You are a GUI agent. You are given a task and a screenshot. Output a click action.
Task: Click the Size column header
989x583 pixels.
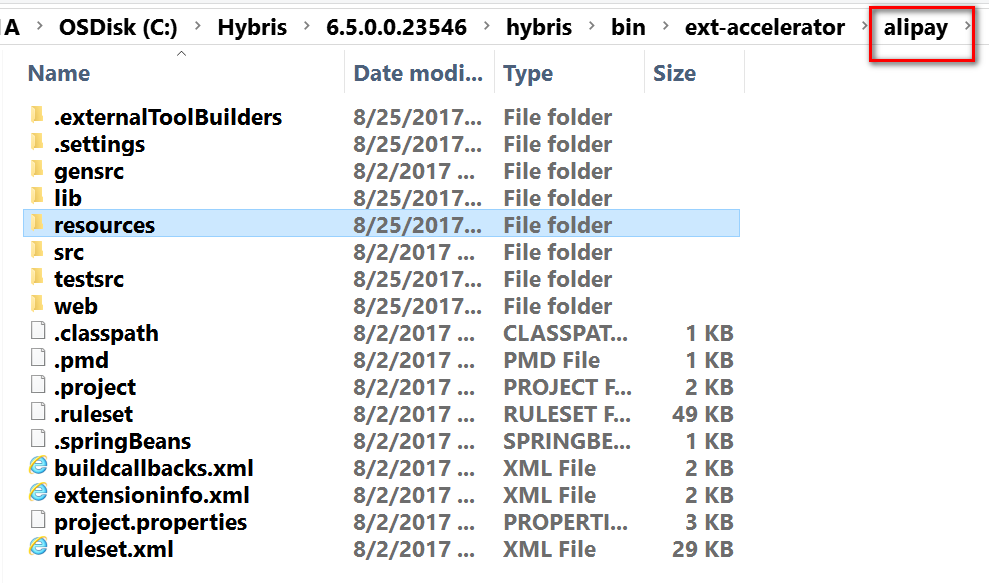(x=674, y=73)
